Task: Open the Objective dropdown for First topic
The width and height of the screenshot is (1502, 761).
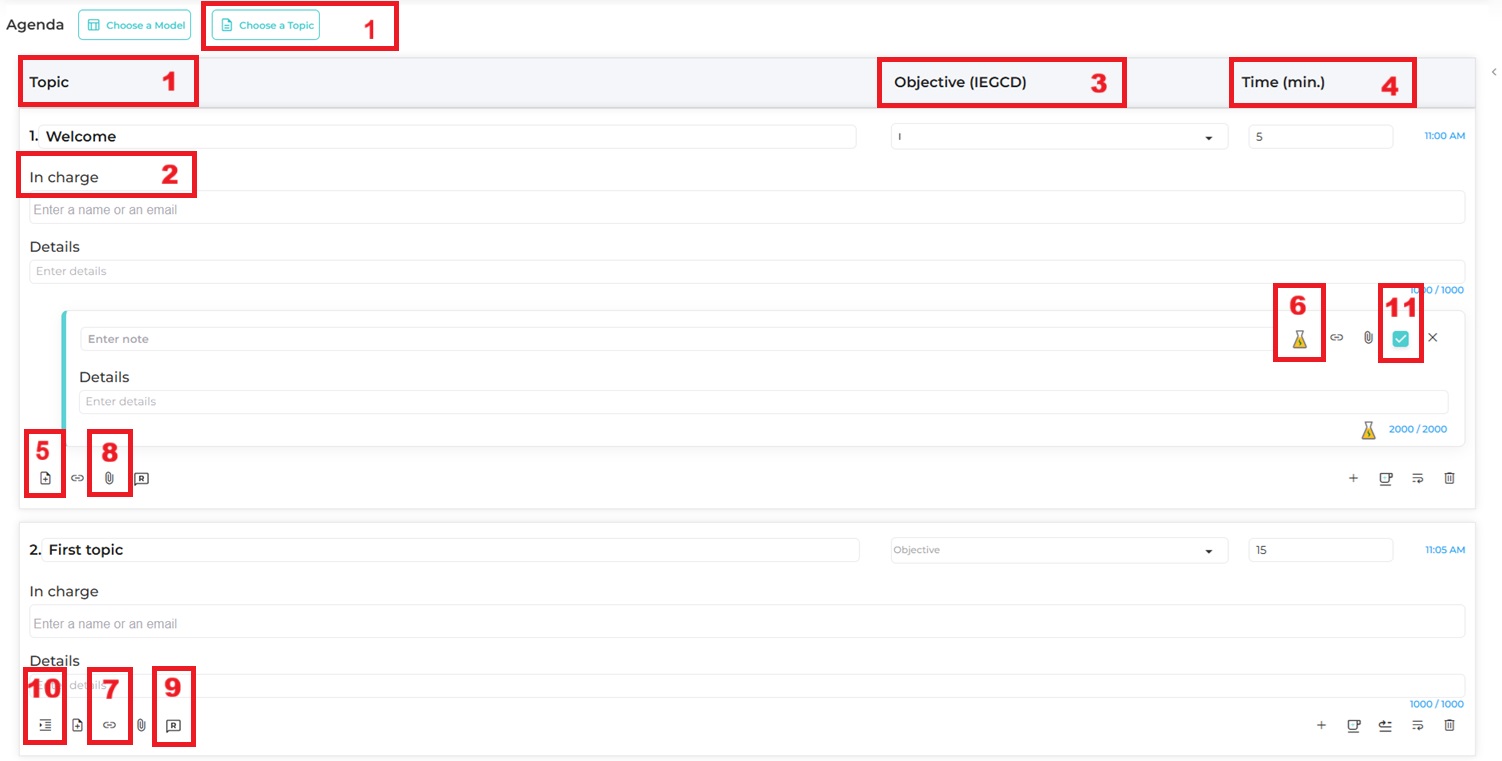Action: coord(1058,550)
